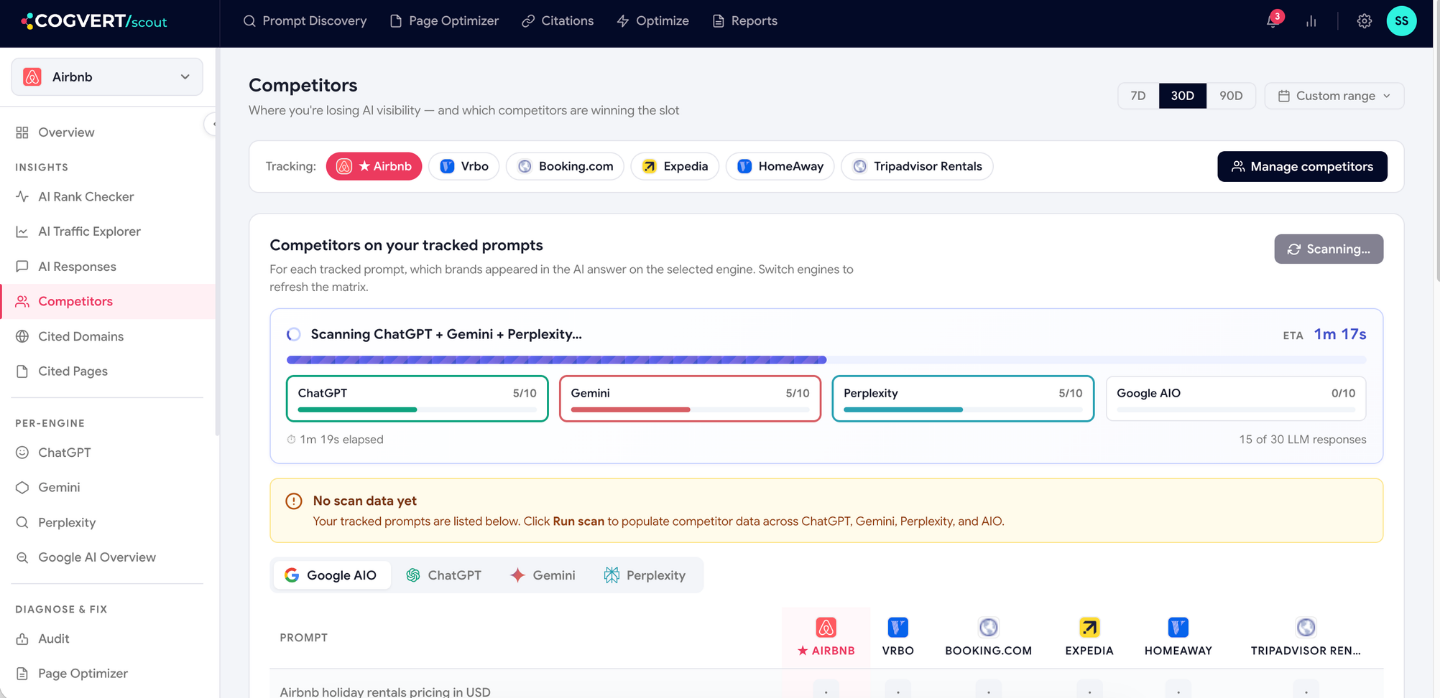Viewport: 1440px width, 698px height.
Task: Click the Cited Domains globe icon
Action: [22, 336]
